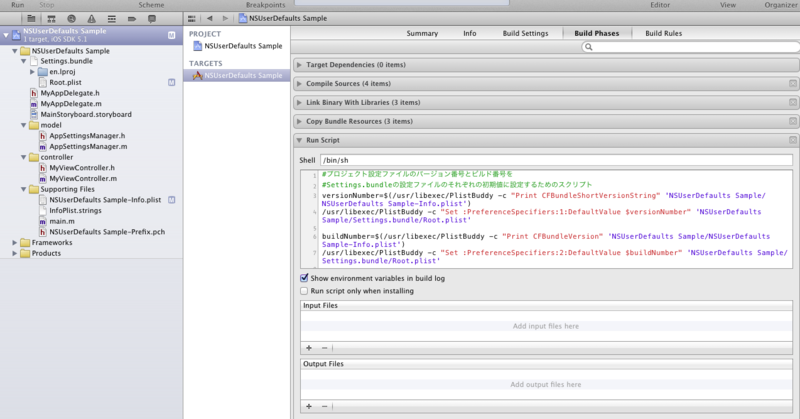
Task: Enable Run script only when installing
Action: (x=304, y=291)
